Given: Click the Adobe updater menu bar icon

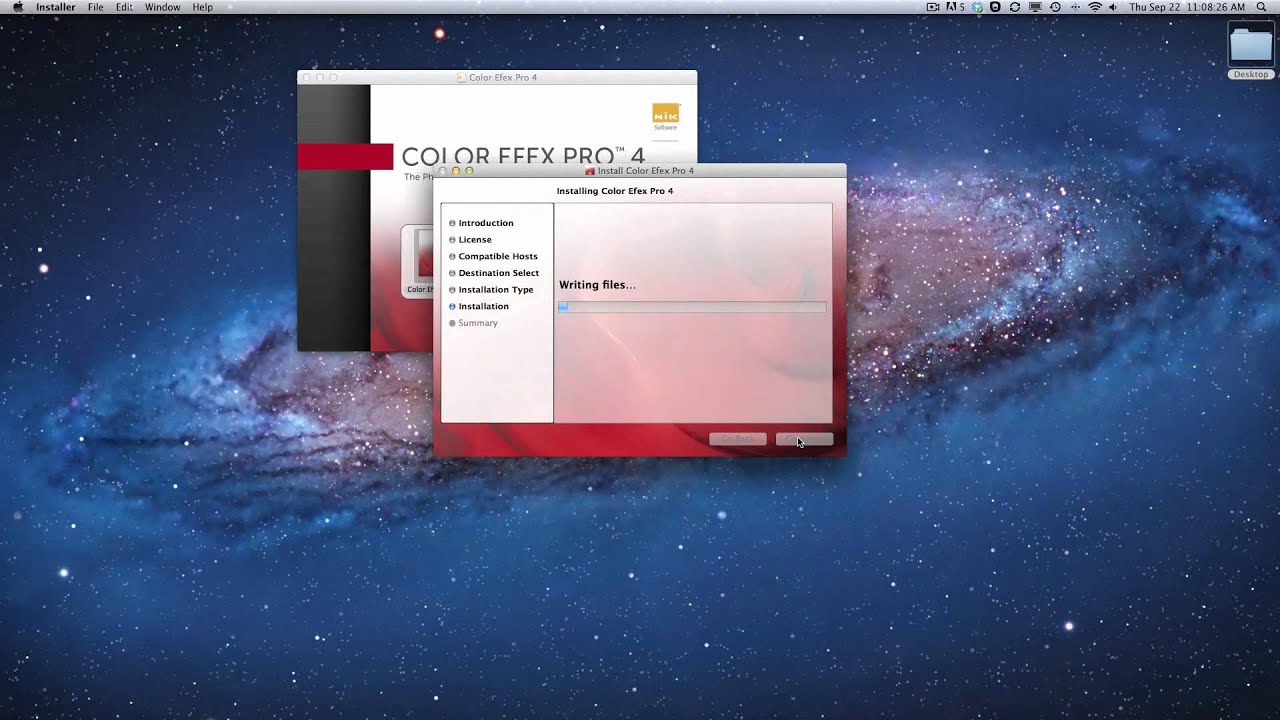Looking at the screenshot, I should [x=954, y=7].
